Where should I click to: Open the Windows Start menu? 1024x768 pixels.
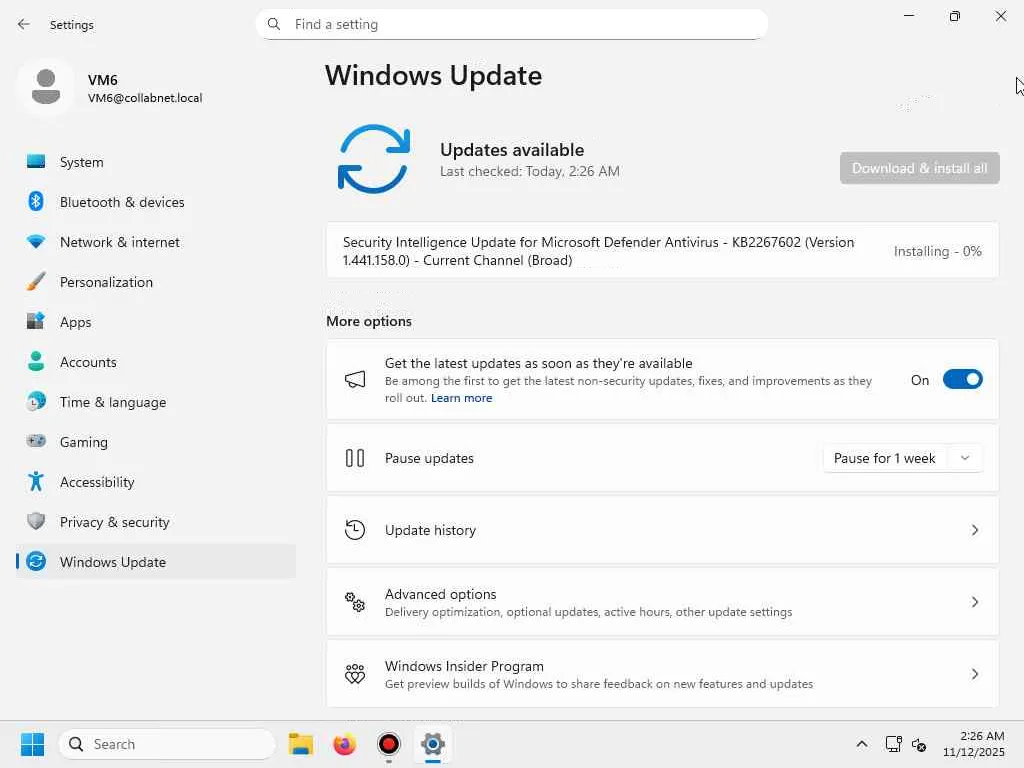pyautogui.click(x=33, y=744)
